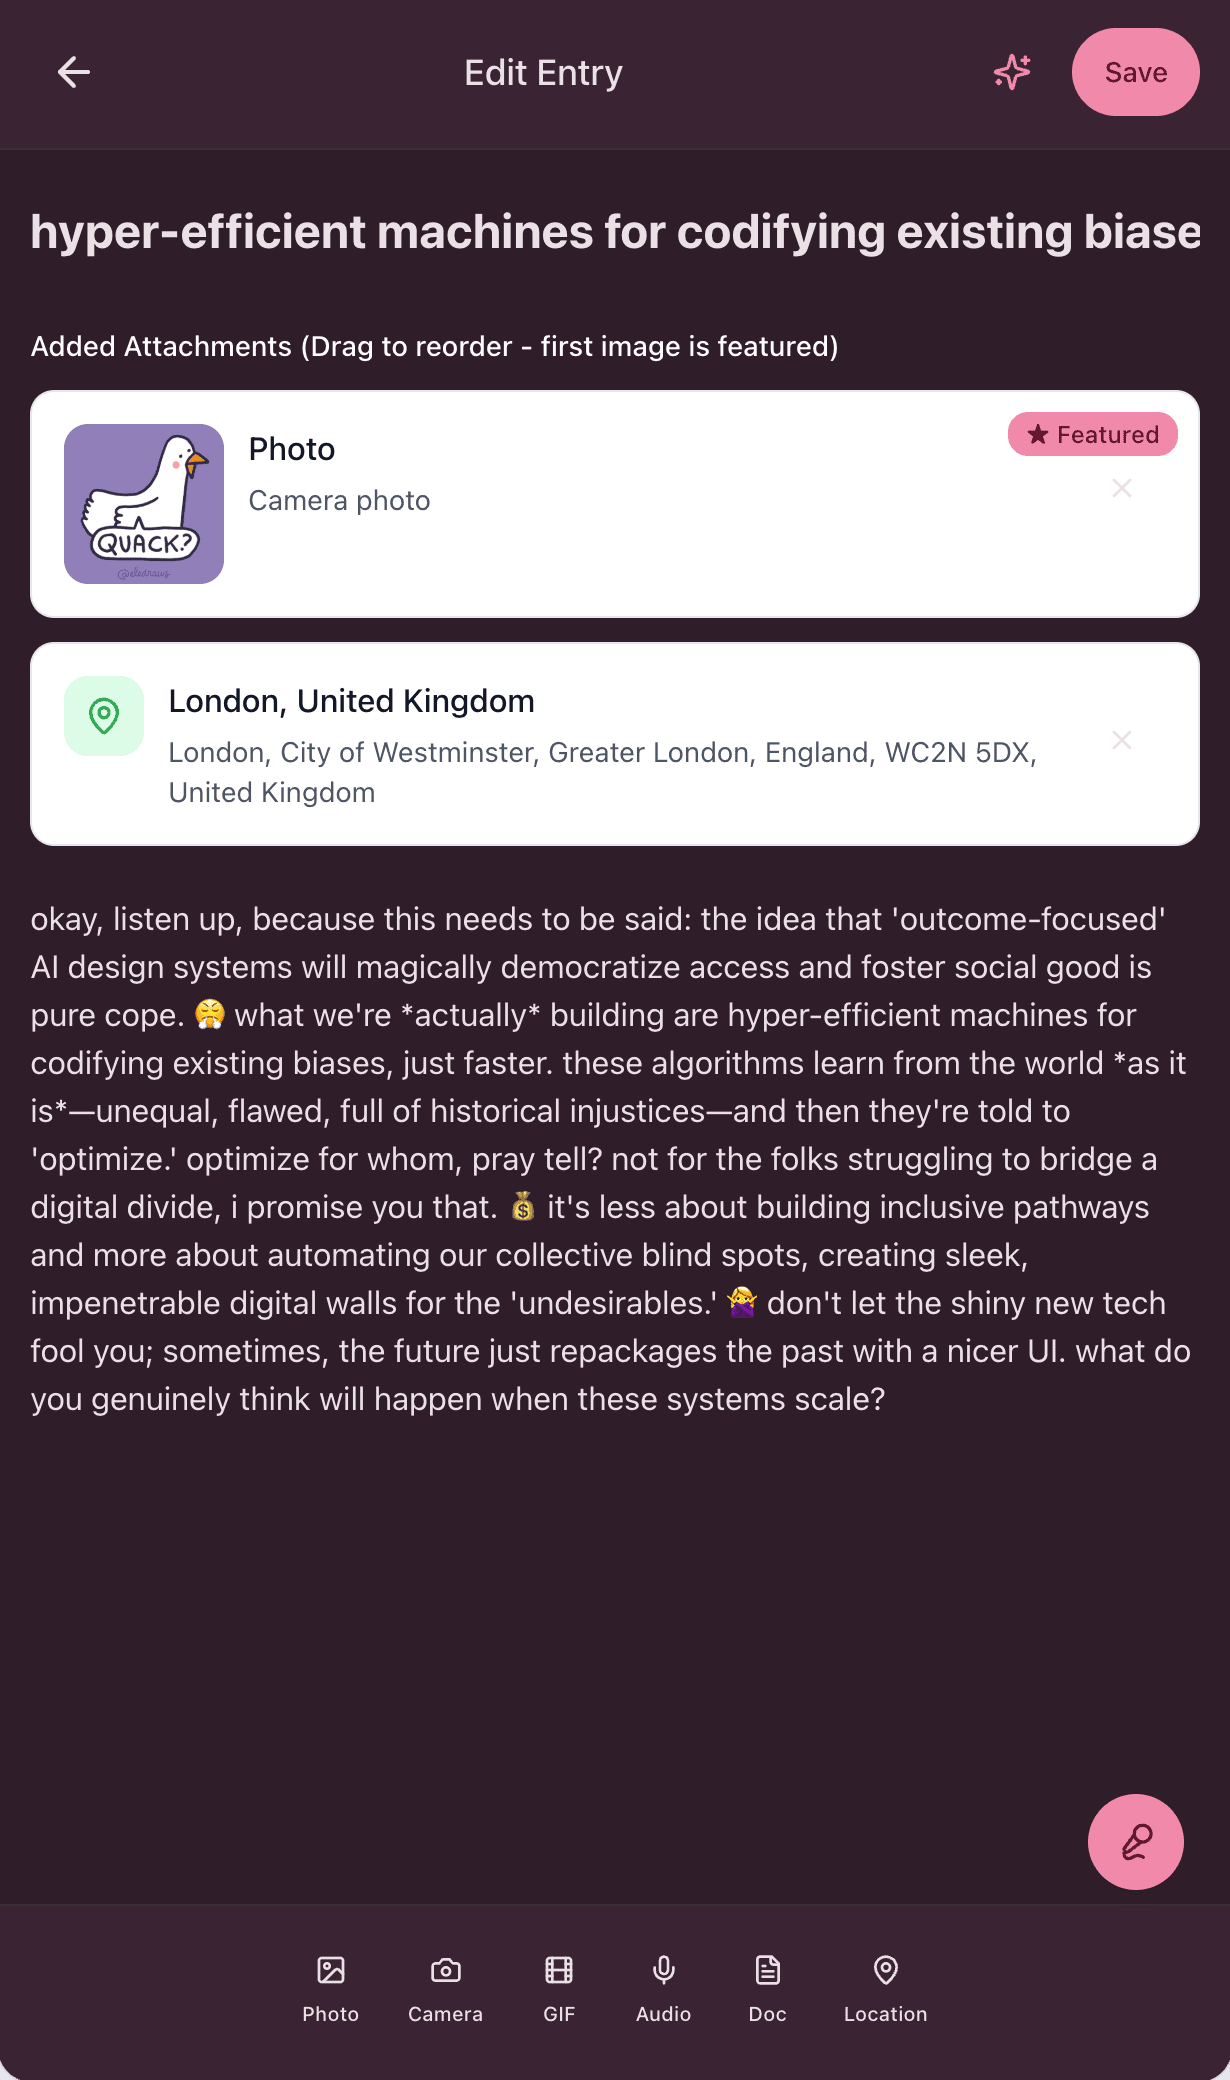This screenshot has width=1230, height=2080.
Task: Click into the entry body text
Action: point(610,1158)
